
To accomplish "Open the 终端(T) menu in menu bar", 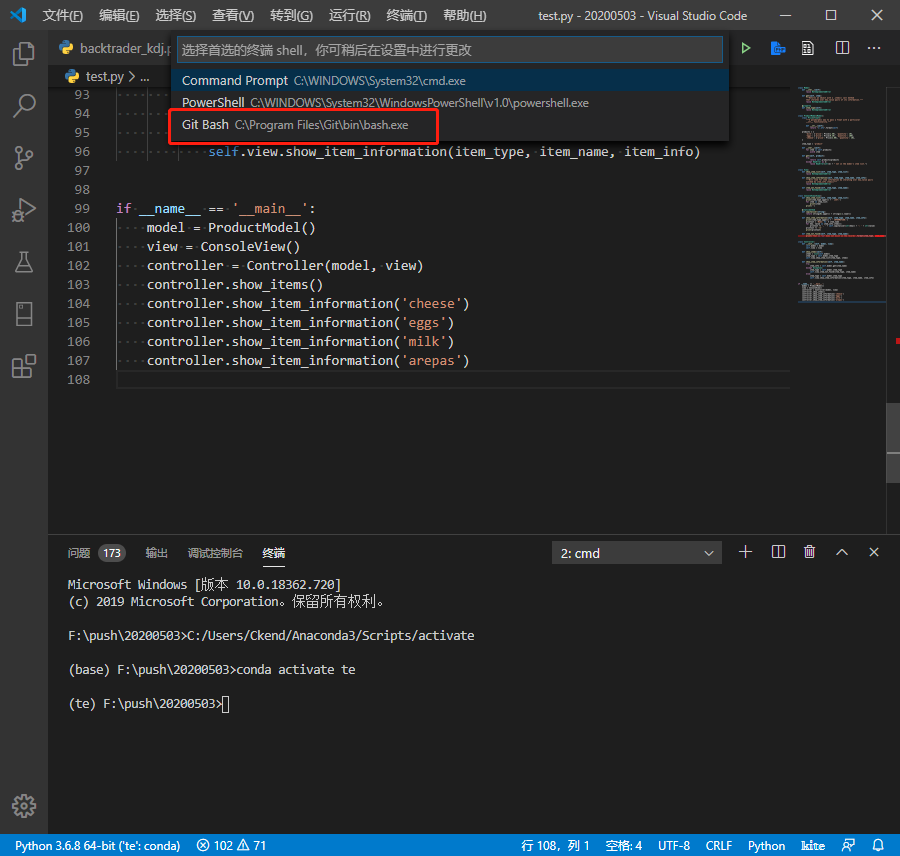I will point(406,16).
